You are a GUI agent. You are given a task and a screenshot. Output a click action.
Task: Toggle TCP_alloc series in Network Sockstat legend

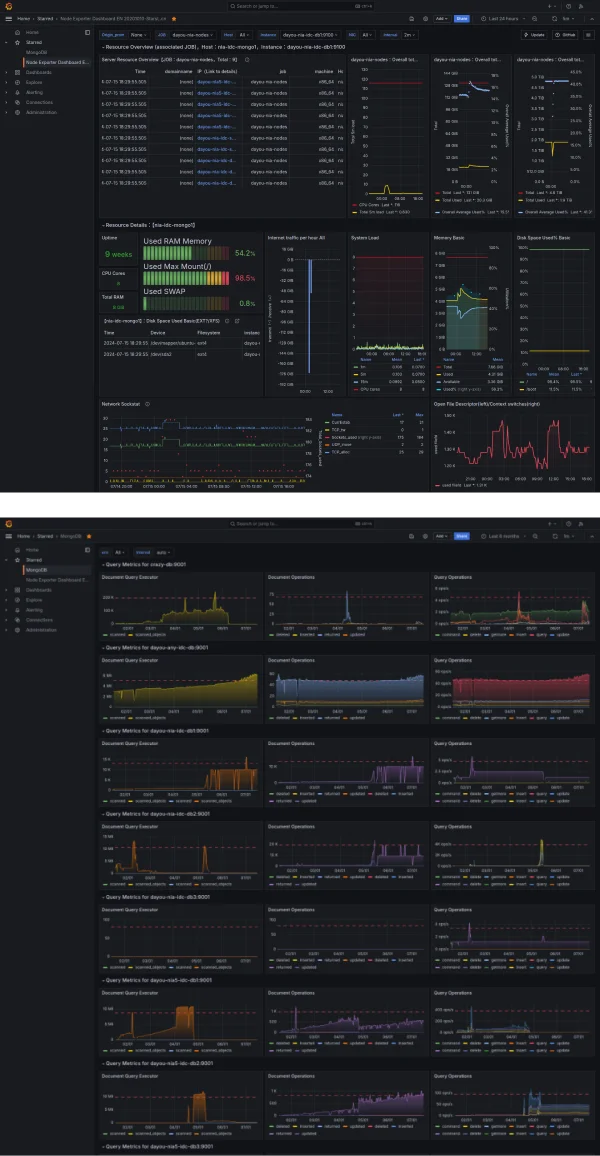[341, 451]
